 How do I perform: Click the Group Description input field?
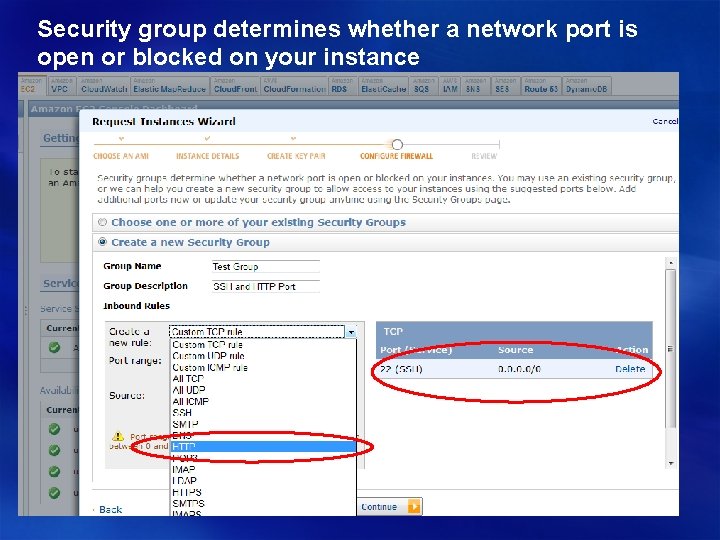[265, 287]
